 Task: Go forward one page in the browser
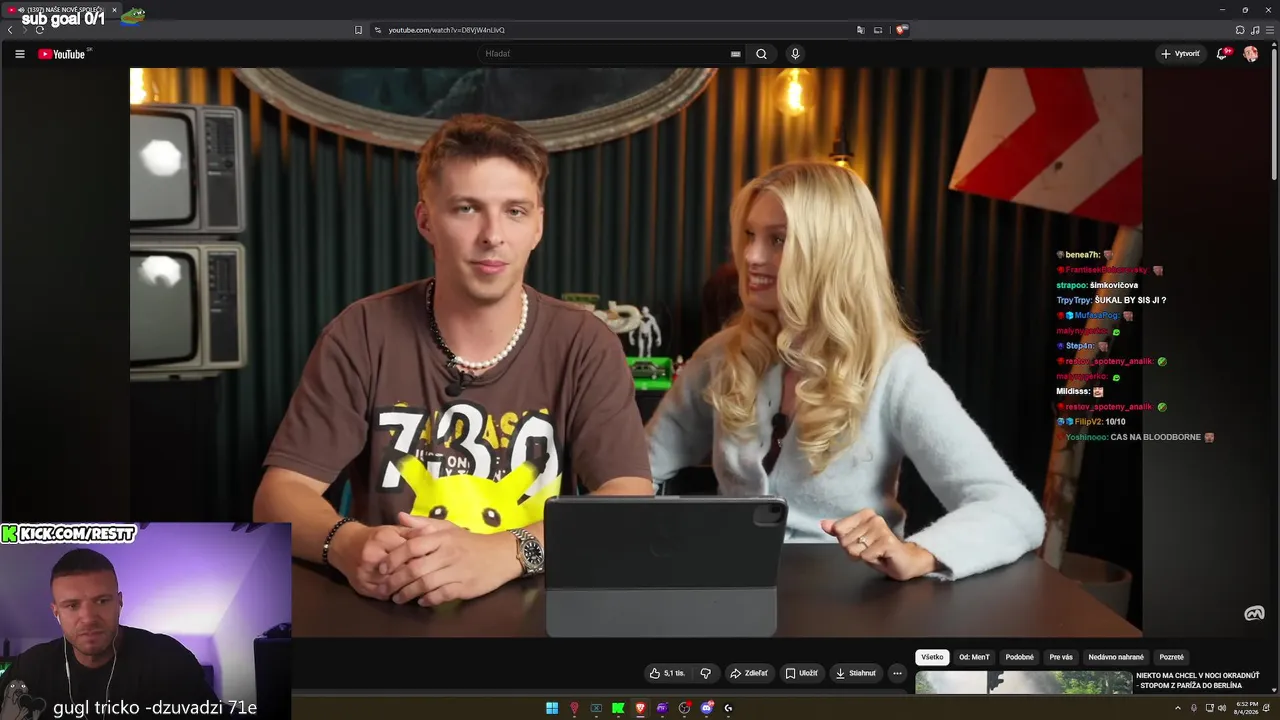click(24, 30)
